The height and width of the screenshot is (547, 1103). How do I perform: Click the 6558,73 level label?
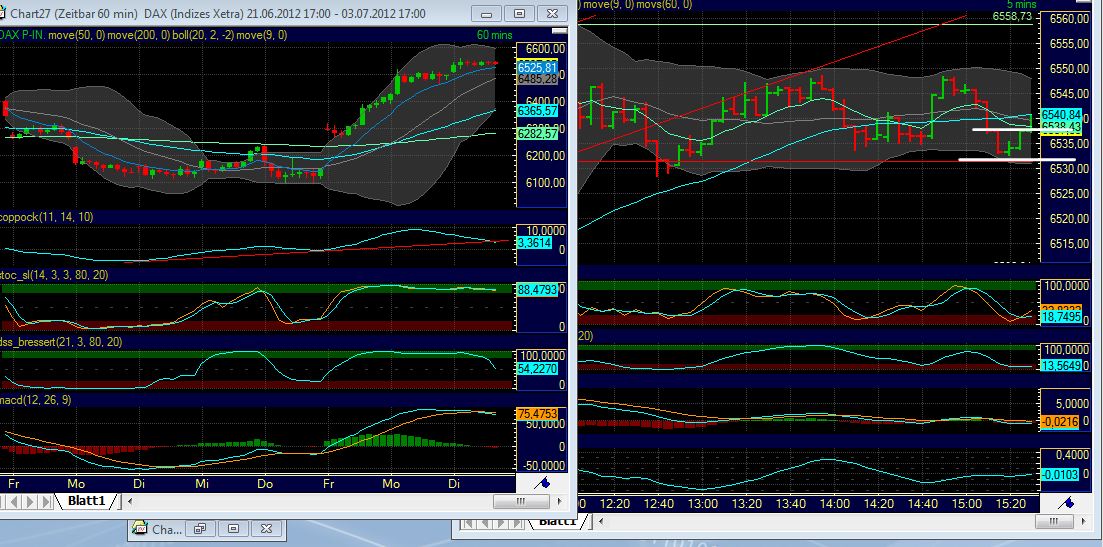click(x=1012, y=16)
